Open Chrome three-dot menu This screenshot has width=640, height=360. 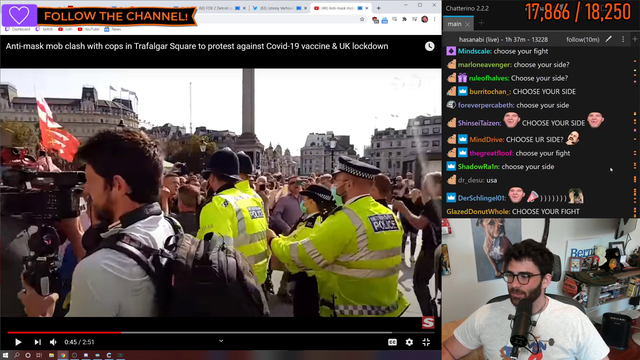point(435,19)
